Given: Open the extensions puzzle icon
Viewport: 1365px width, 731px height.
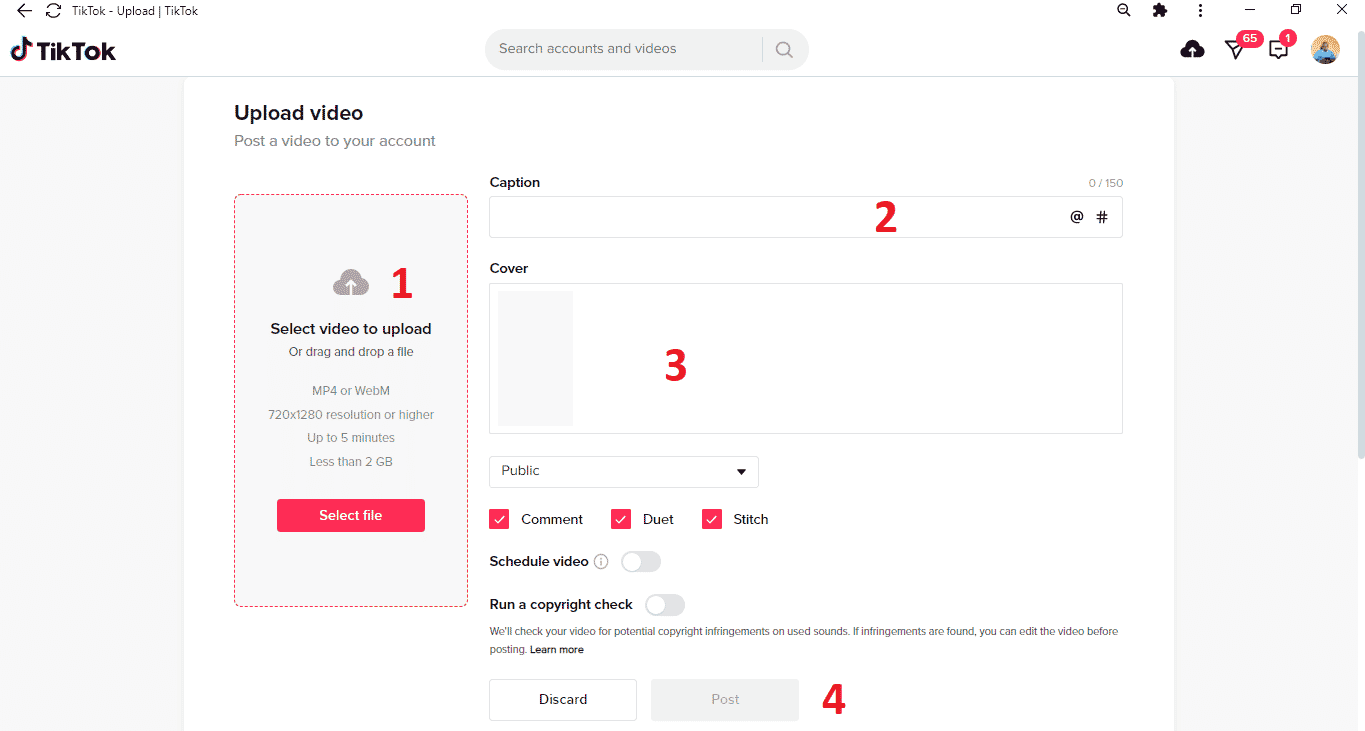Looking at the screenshot, I should click(1160, 10).
